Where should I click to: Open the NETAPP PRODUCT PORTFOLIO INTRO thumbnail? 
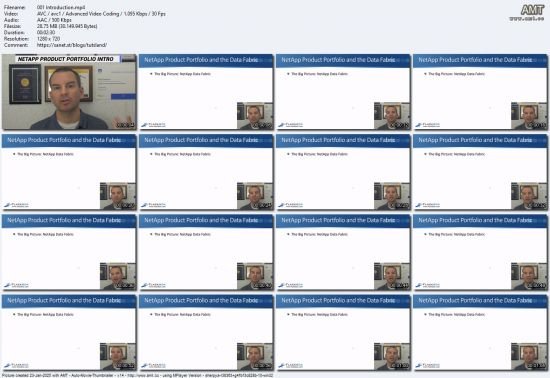[69, 92]
